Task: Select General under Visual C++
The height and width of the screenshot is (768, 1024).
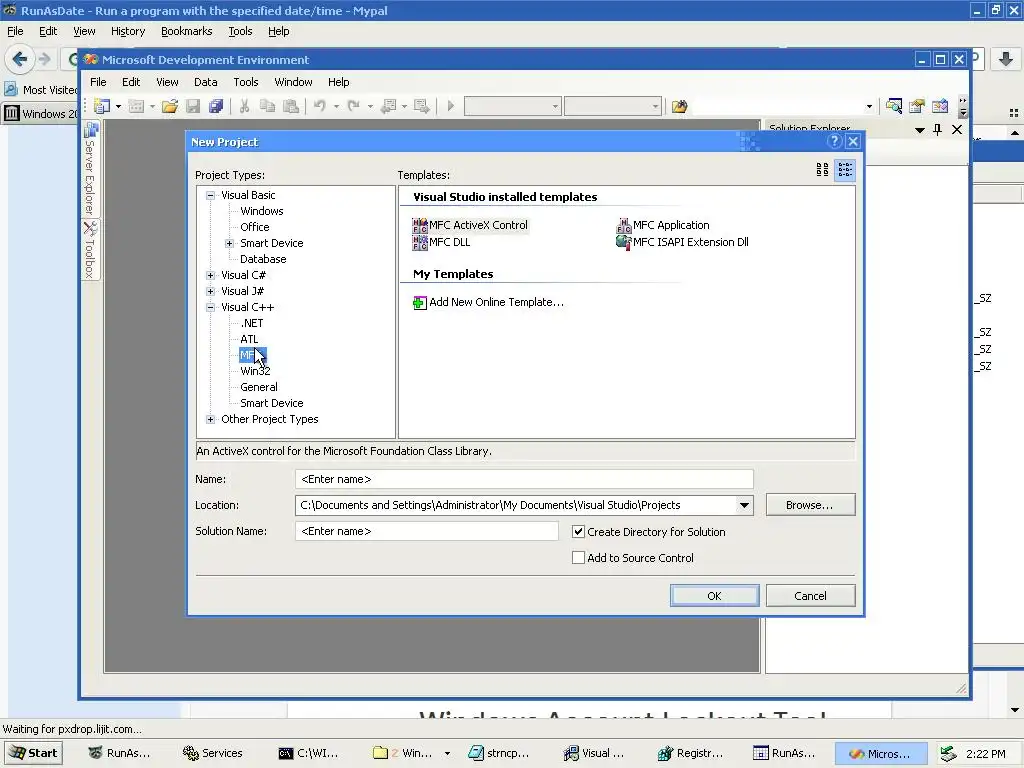Action: click(x=259, y=387)
